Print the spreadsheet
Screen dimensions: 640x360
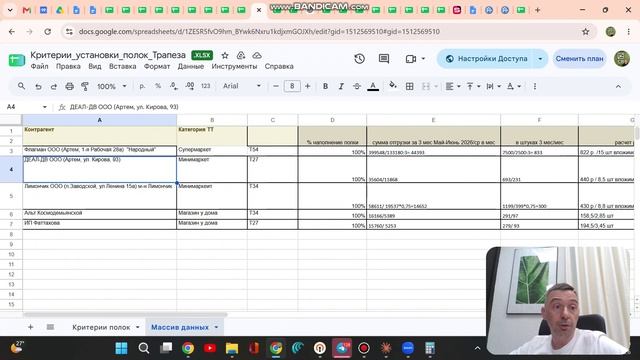pos(69,87)
